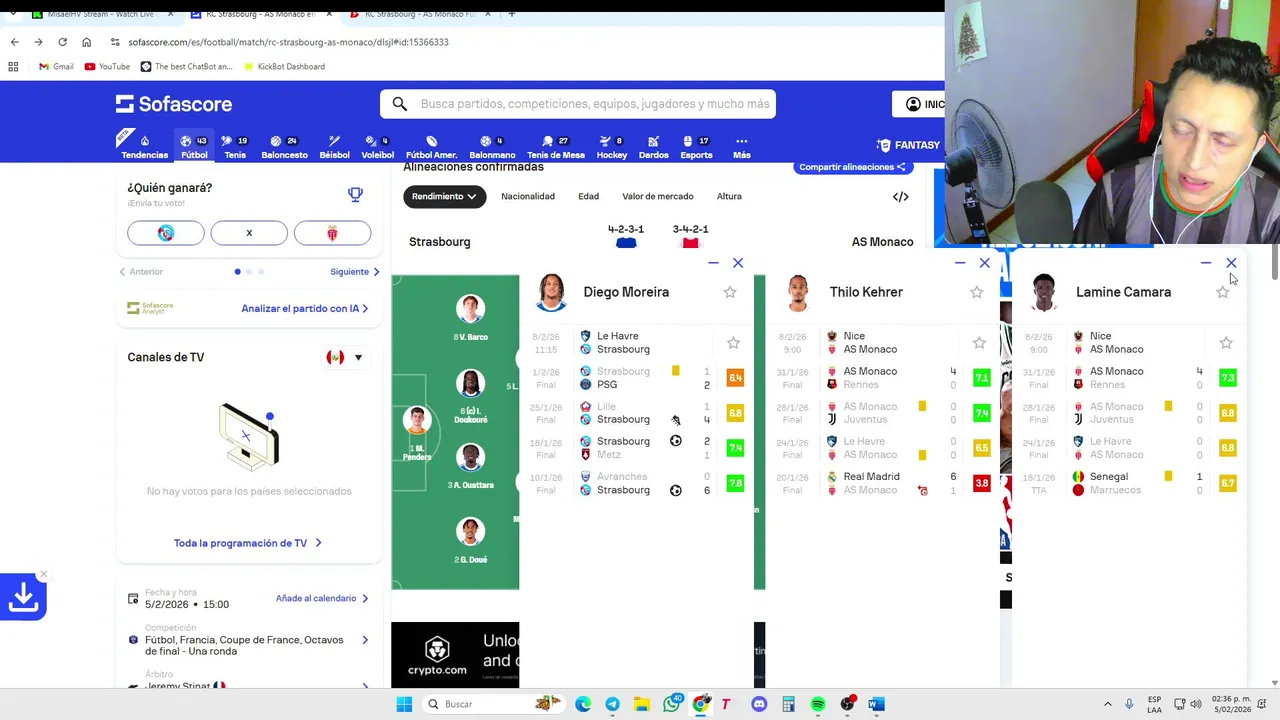Go back to Anterior card
1280x720 pixels.
click(141, 272)
